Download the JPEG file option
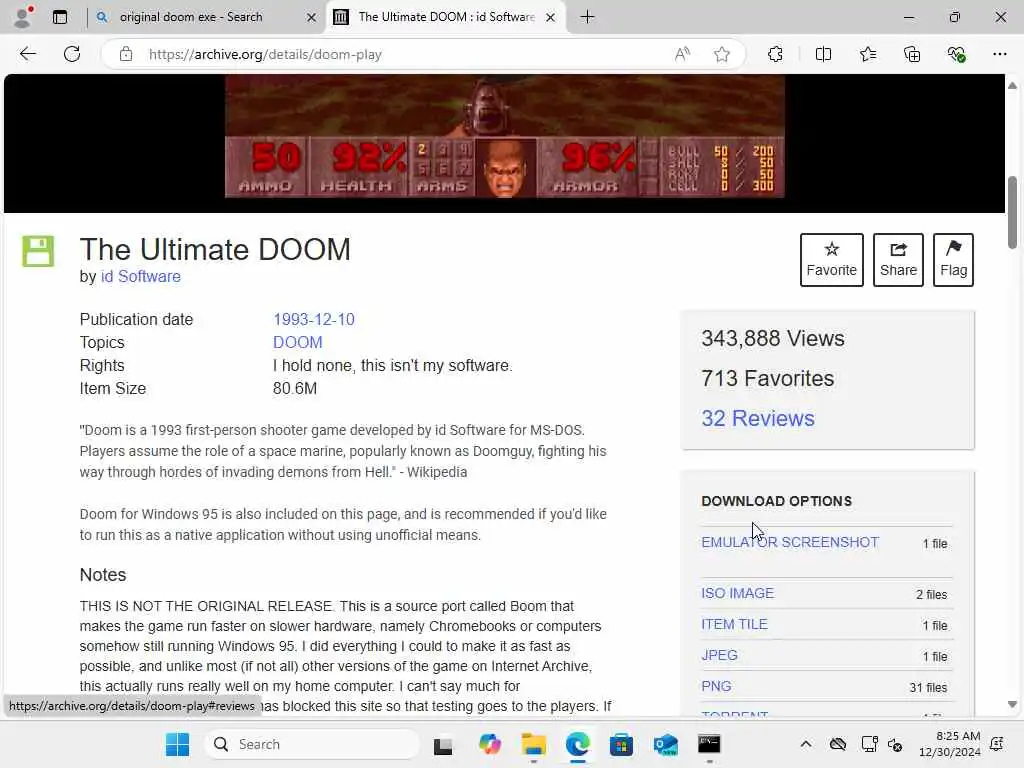Viewport: 1024px width, 768px height. (x=719, y=655)
